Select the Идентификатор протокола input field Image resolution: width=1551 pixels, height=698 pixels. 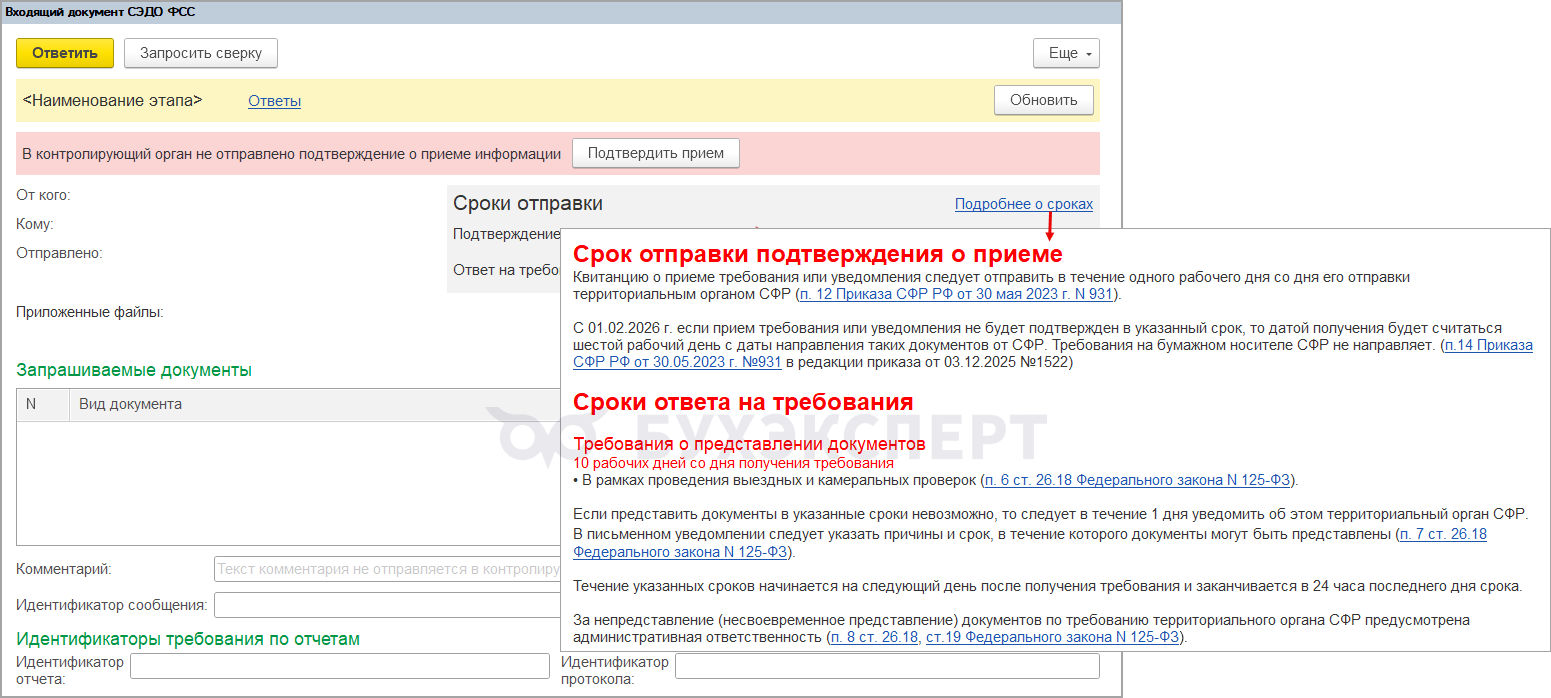886,666
